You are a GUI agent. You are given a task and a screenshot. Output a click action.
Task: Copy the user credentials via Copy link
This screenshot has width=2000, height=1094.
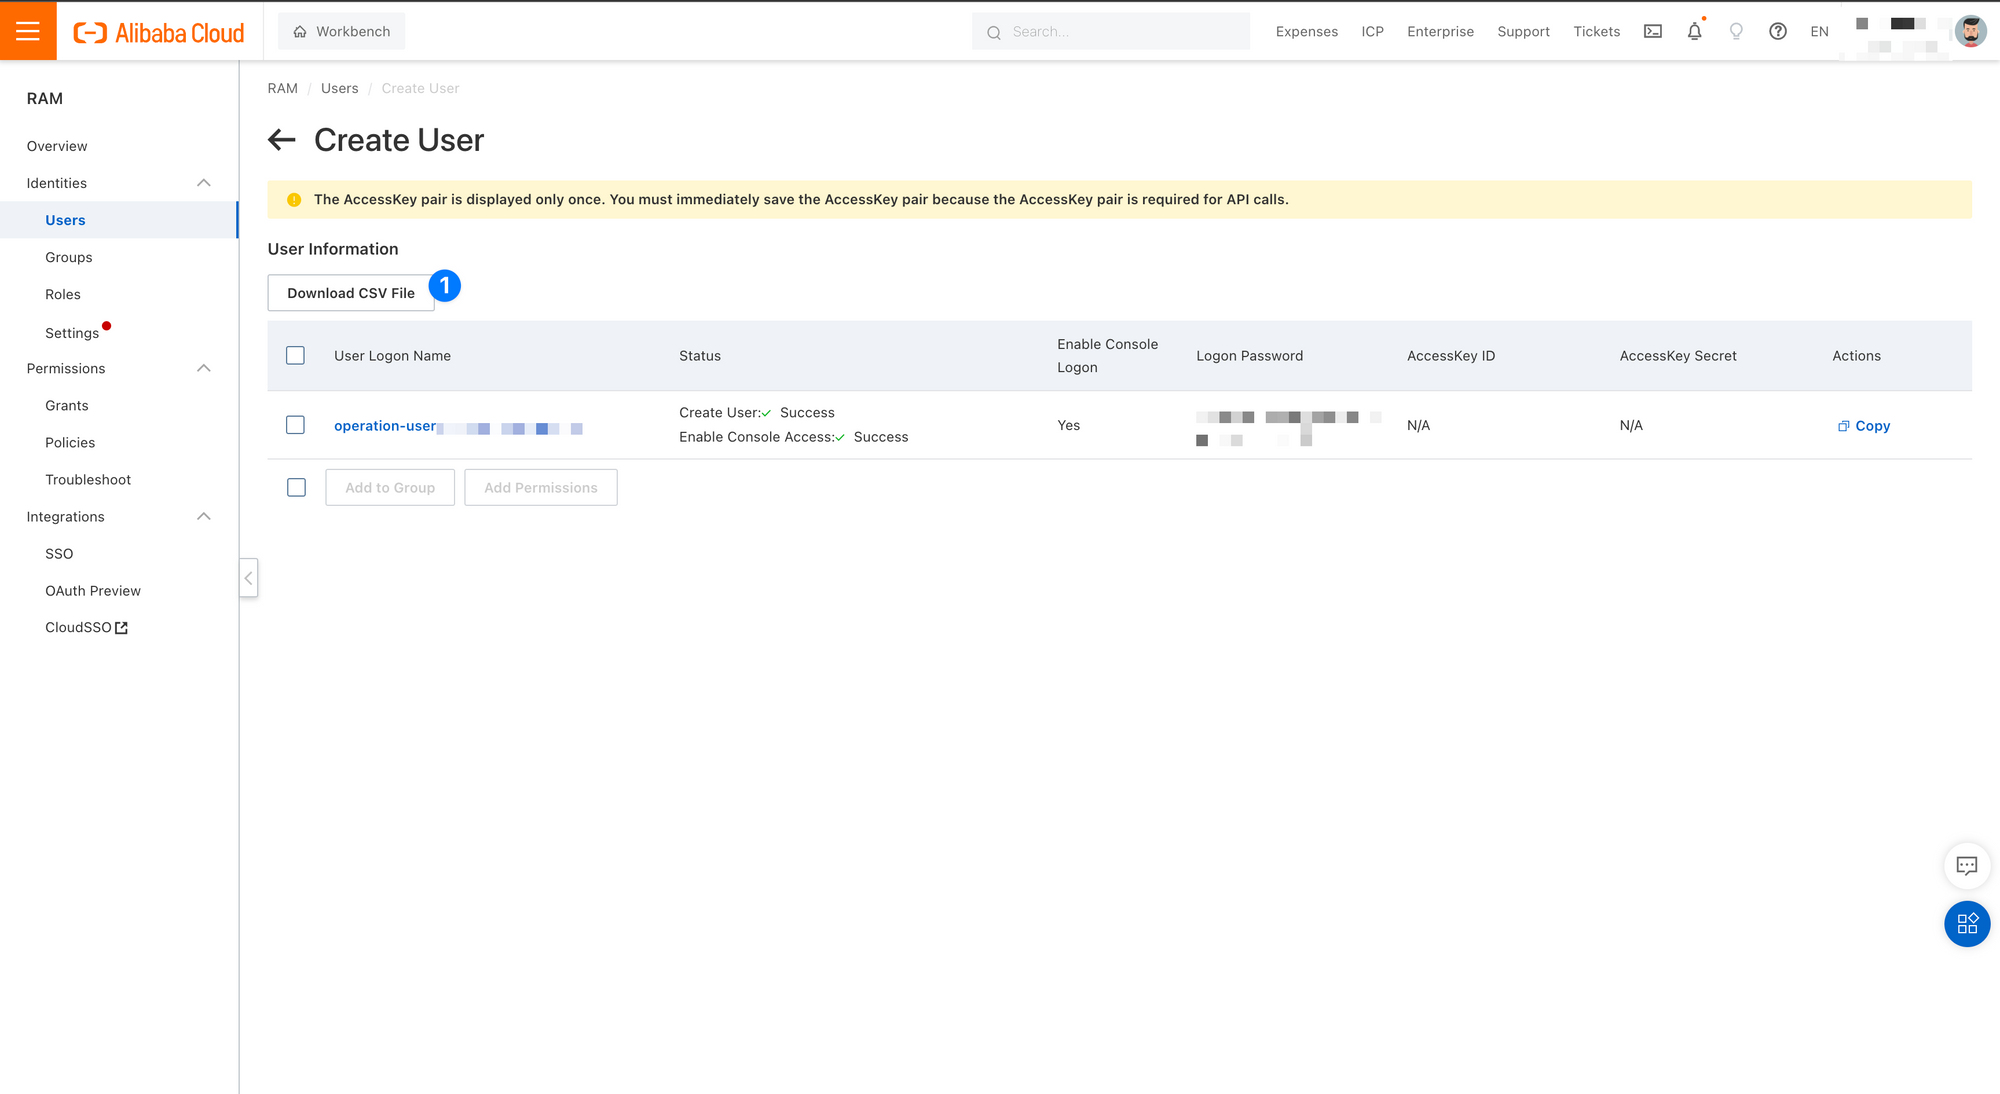point(1864,425)
